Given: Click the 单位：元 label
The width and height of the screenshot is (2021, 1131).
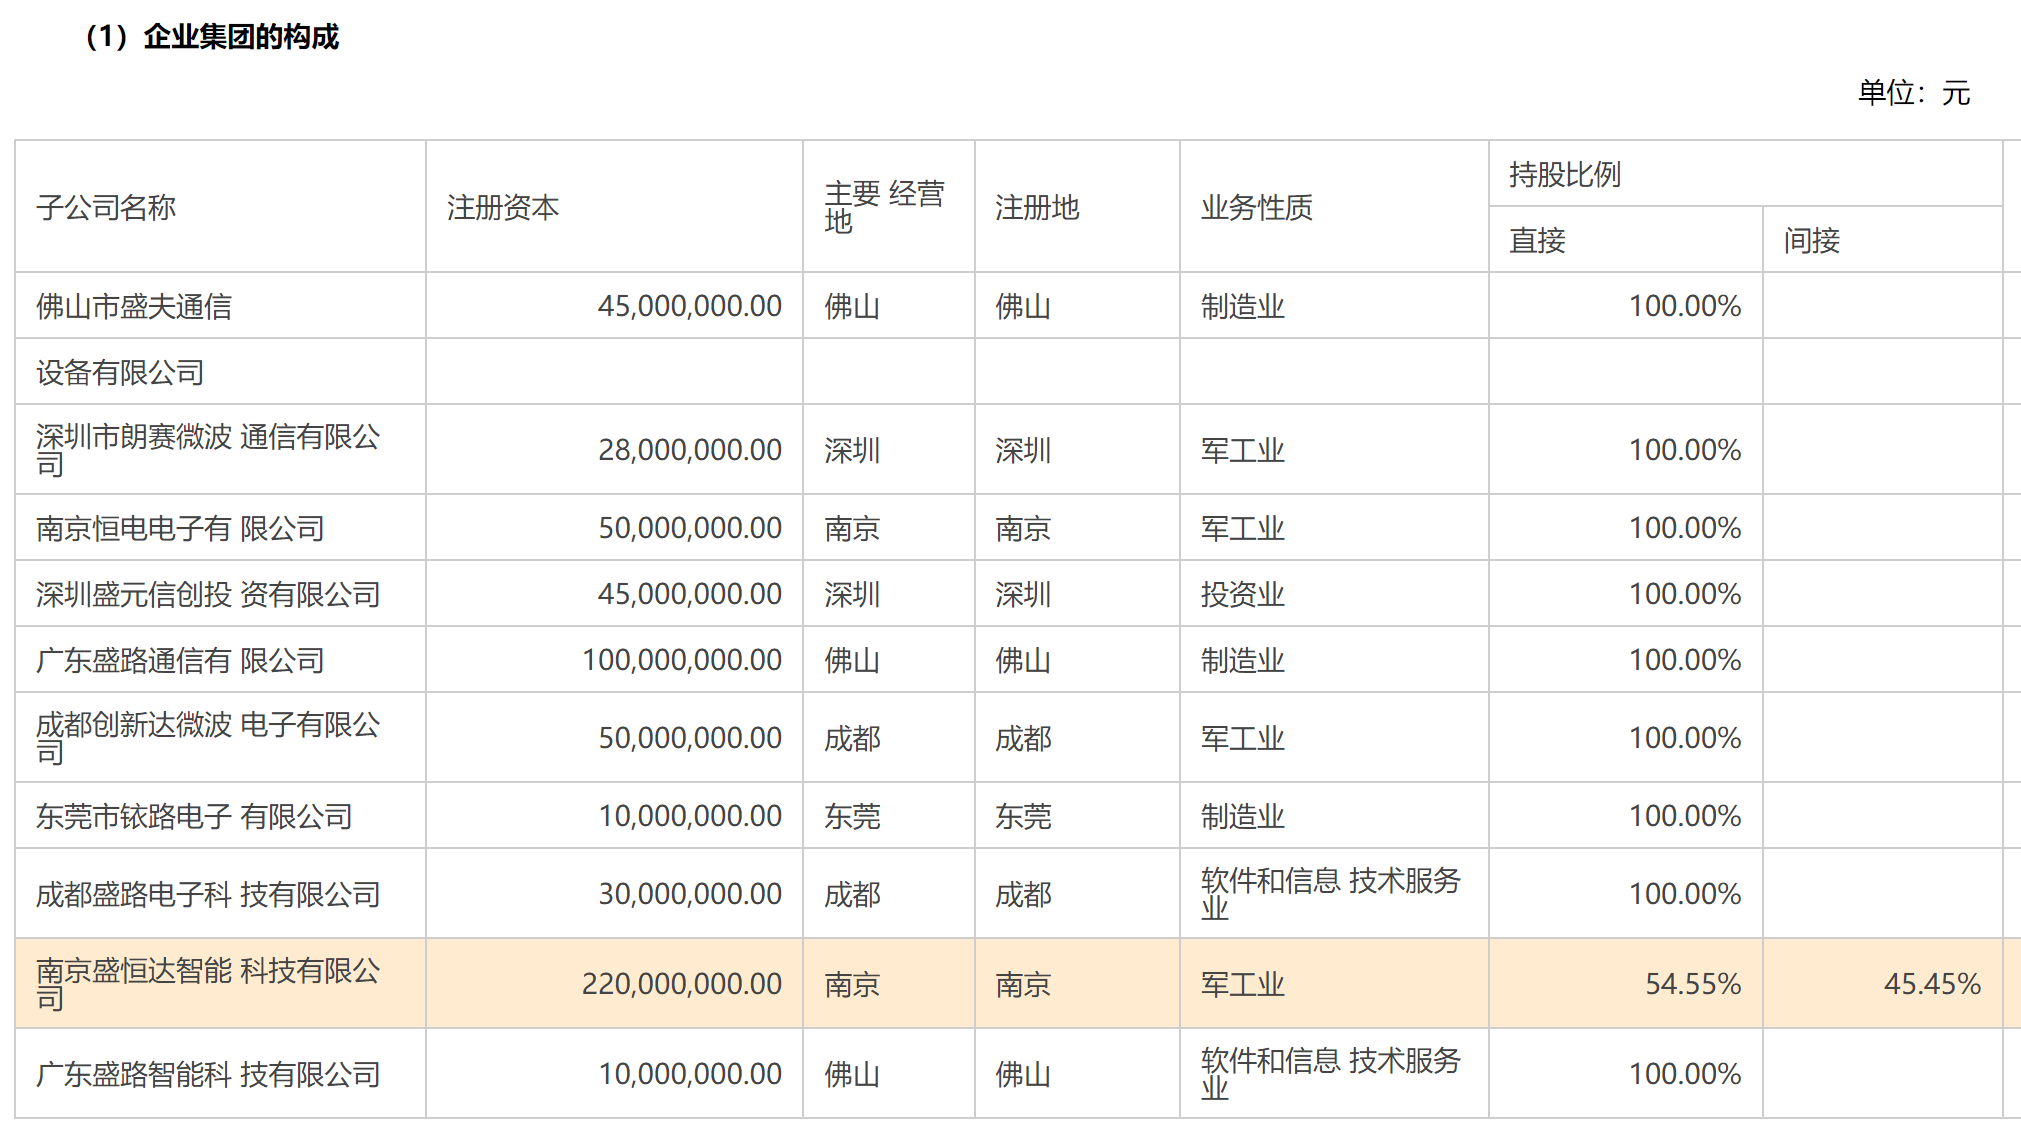Looking at the screenshot, I should pyautogui.click(x=1914, y=93).
